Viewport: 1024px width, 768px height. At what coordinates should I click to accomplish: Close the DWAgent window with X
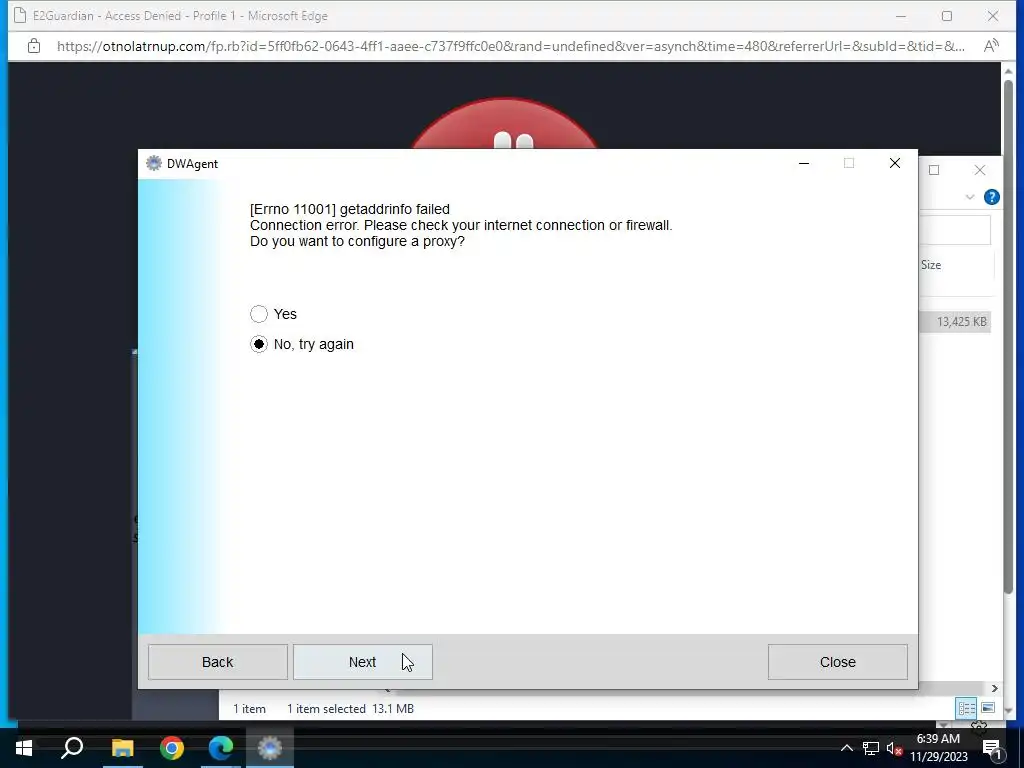[895, 163]
